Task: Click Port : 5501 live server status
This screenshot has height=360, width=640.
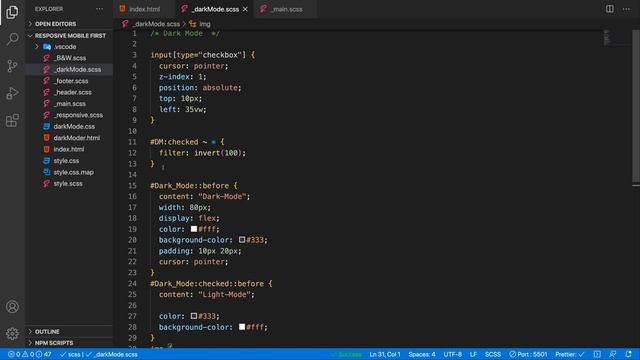Action: [x=528, y=354]
